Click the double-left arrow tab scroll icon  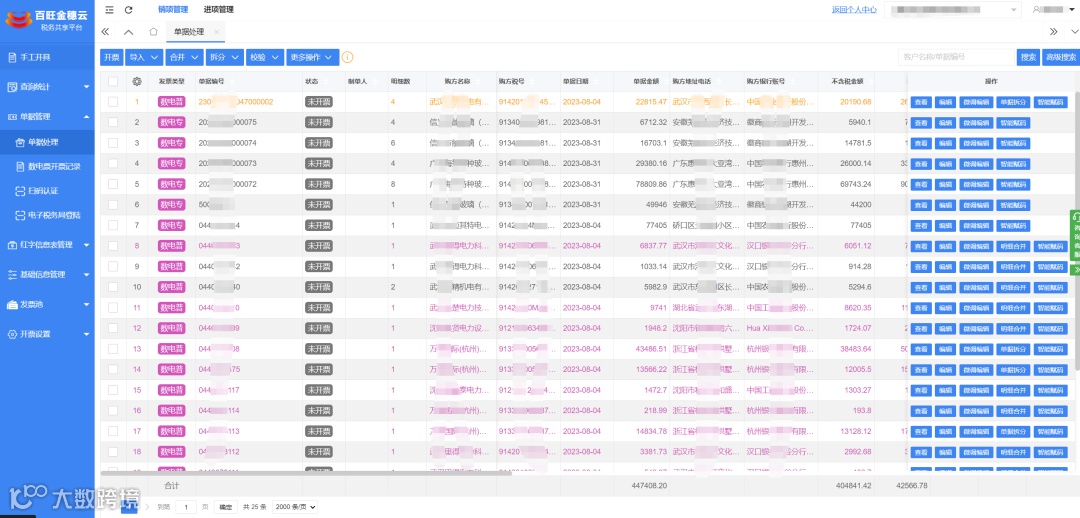(x=105, y=32)
